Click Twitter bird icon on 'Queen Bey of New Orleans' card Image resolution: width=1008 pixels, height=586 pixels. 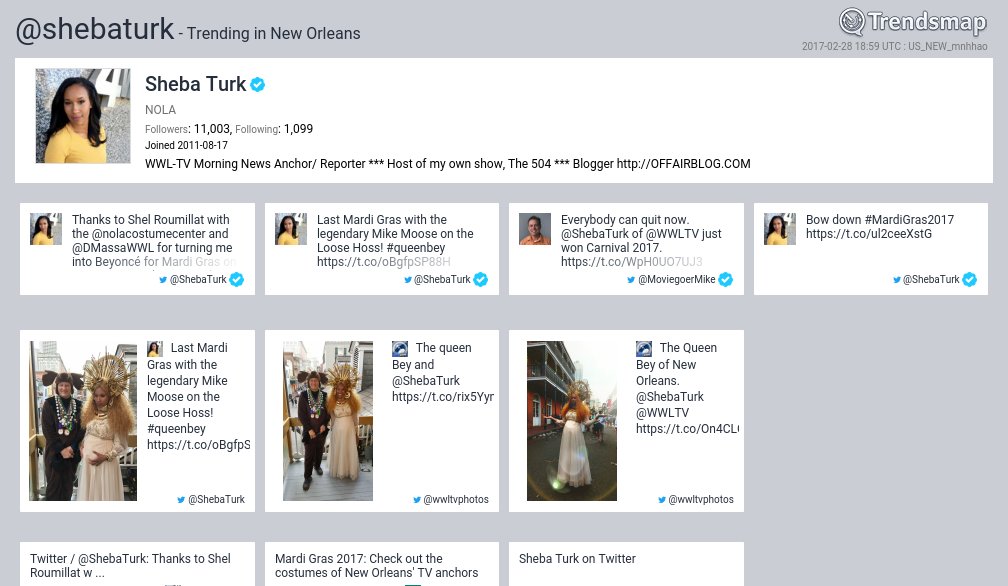[x=662, y=500]
